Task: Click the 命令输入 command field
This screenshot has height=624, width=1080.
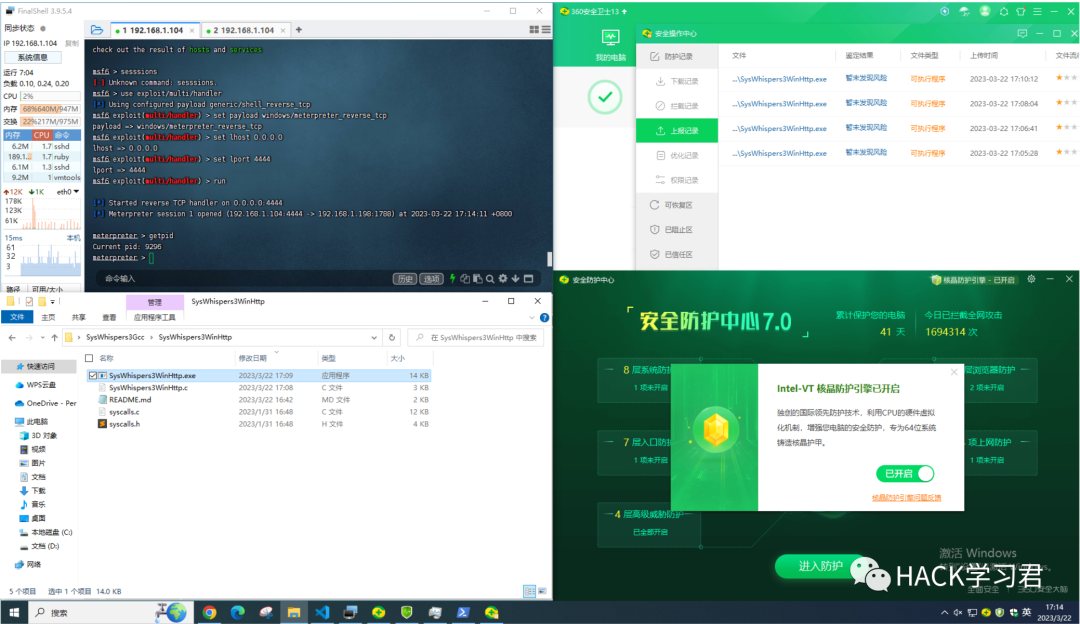Action: 241,279
